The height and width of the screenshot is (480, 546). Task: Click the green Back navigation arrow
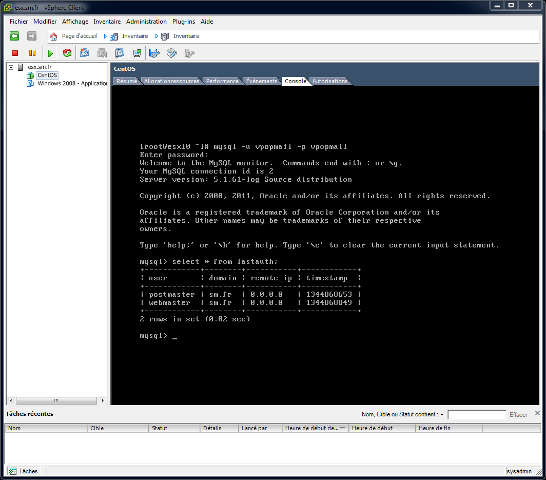pyautogui.click(x=14, y=36)
